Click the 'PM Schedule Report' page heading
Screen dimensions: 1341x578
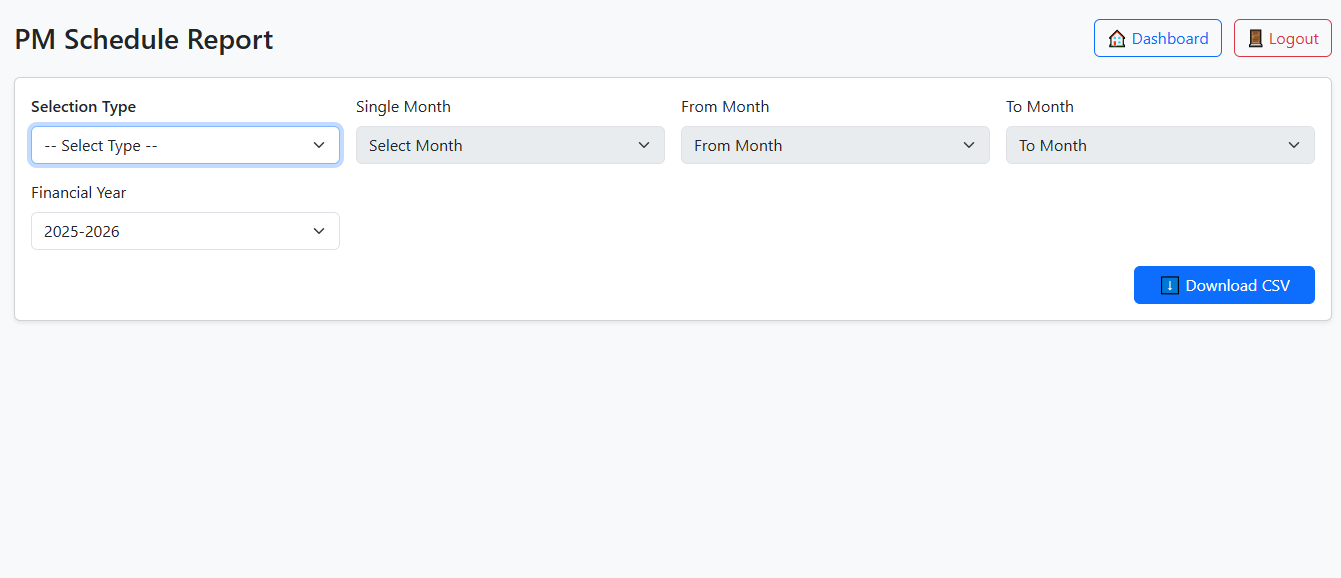[x=143, y=40]
